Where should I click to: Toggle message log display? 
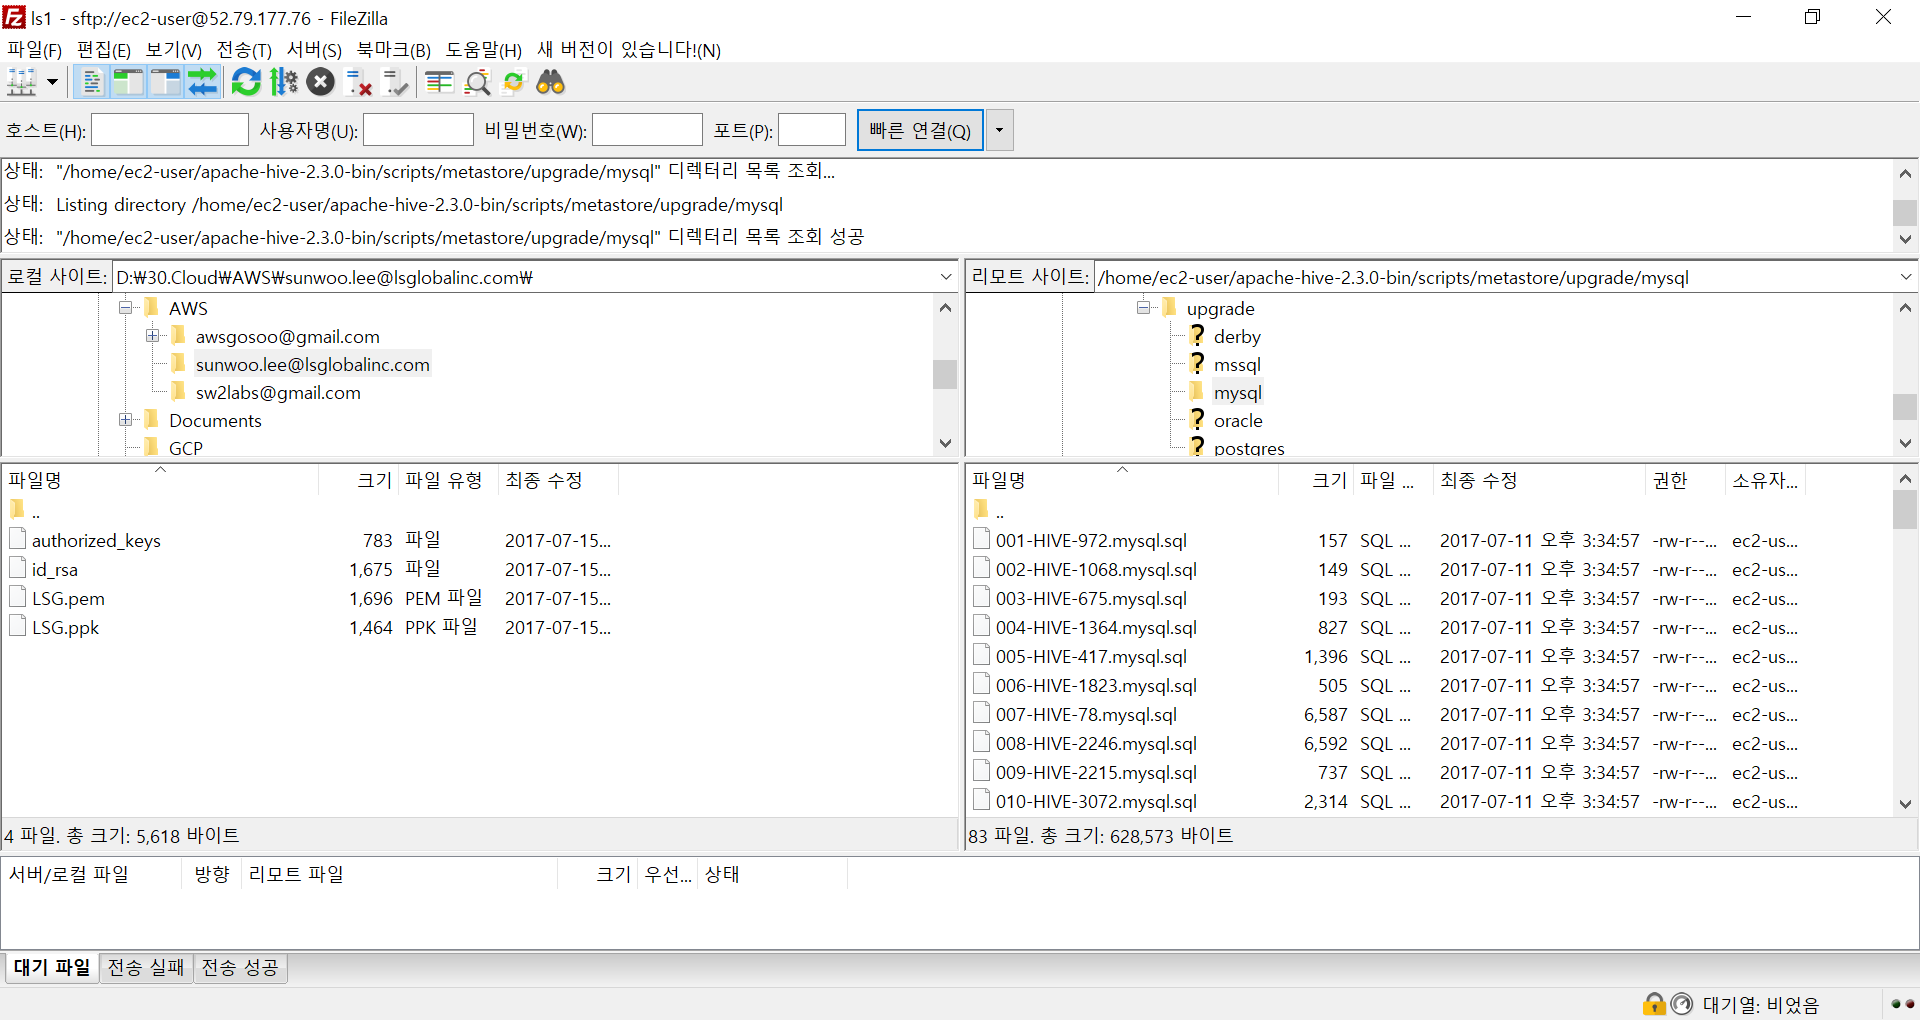(x=91, y=82)
